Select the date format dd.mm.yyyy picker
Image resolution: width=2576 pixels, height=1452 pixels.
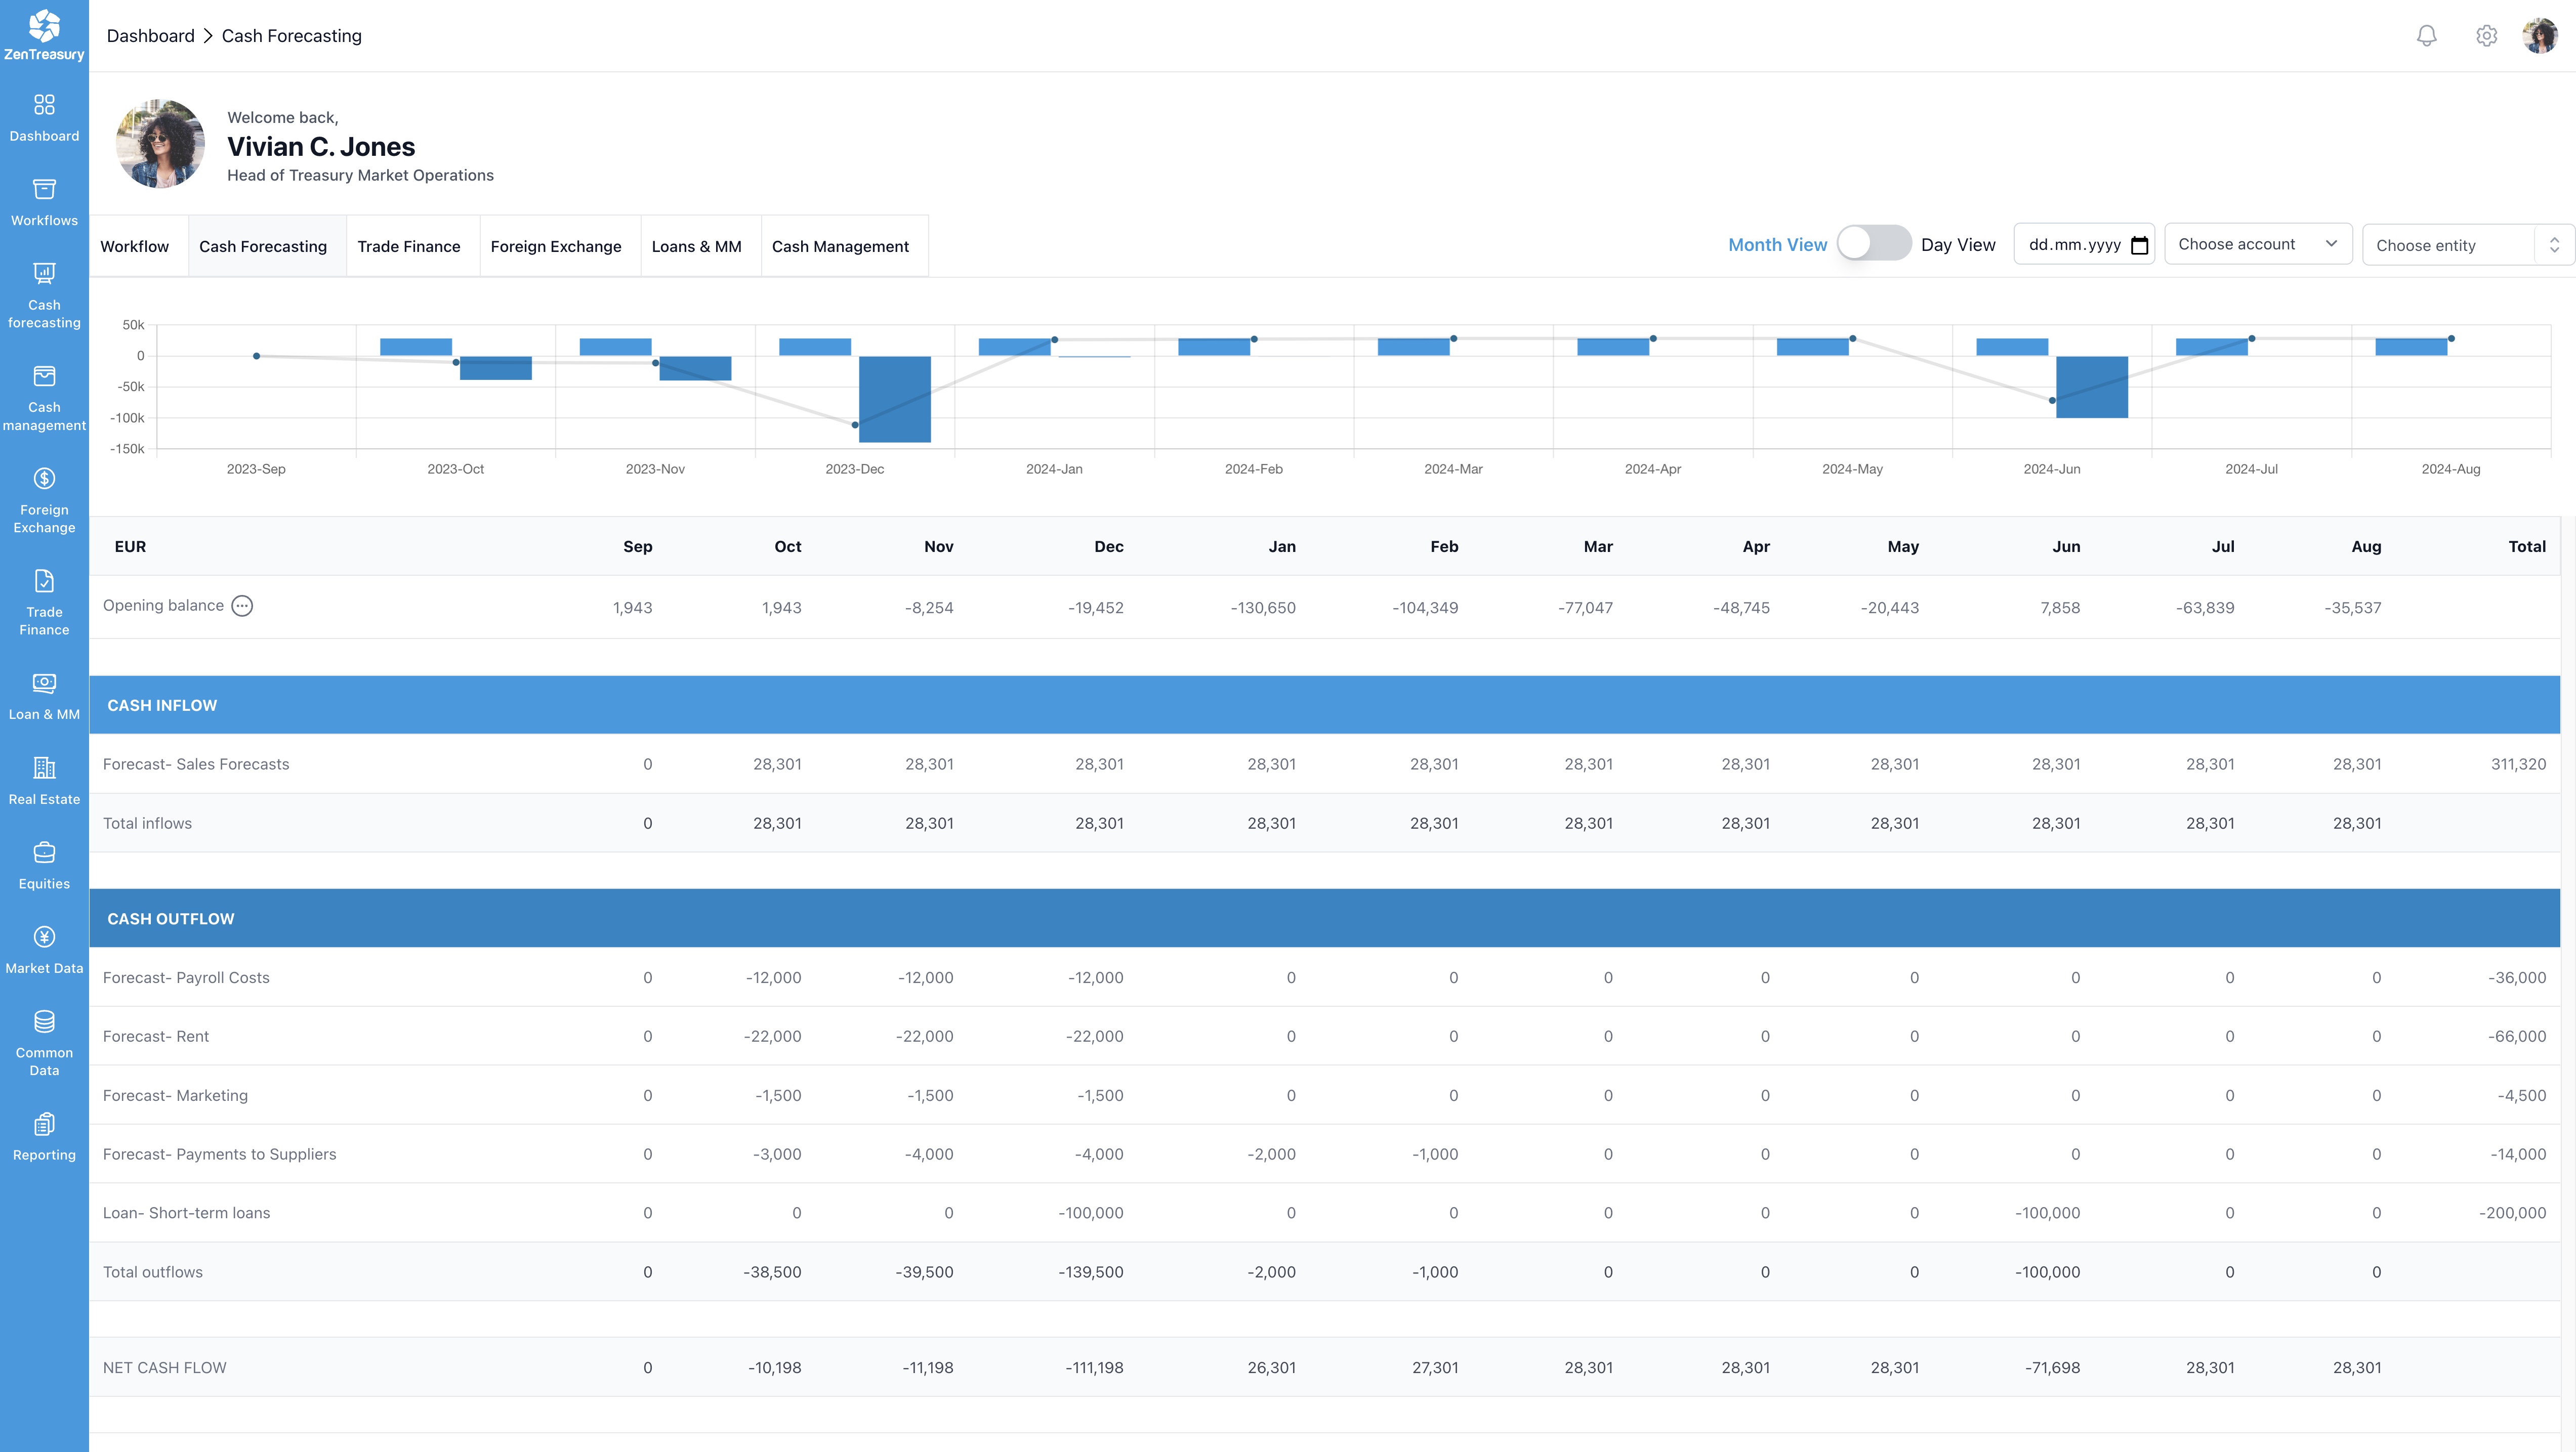pos(2084,244)
